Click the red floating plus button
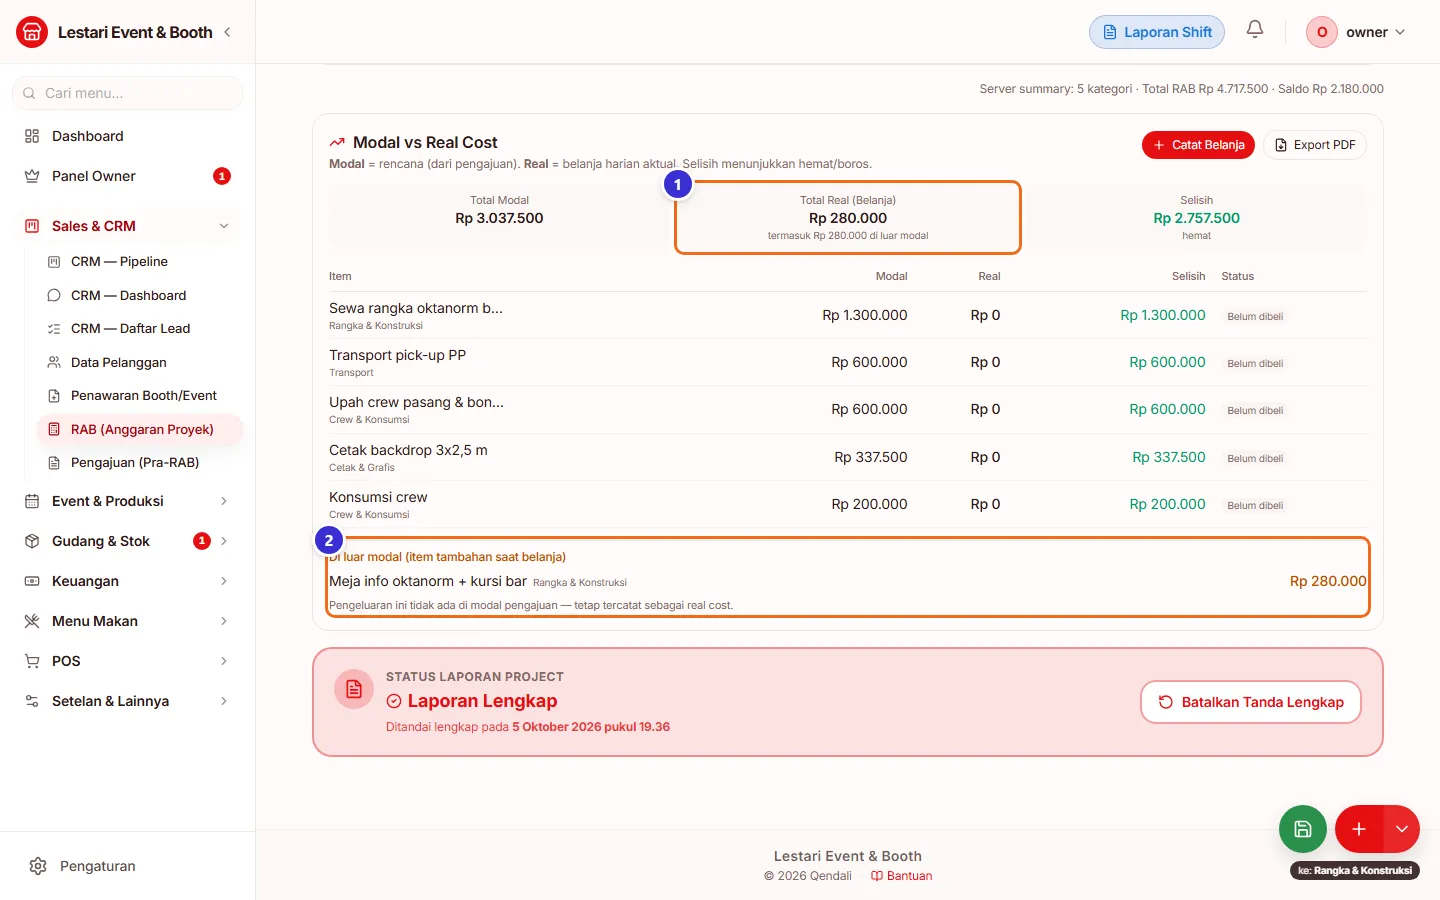The width and height of the screenshot is (1440, 900). [x=1359, y=829]
